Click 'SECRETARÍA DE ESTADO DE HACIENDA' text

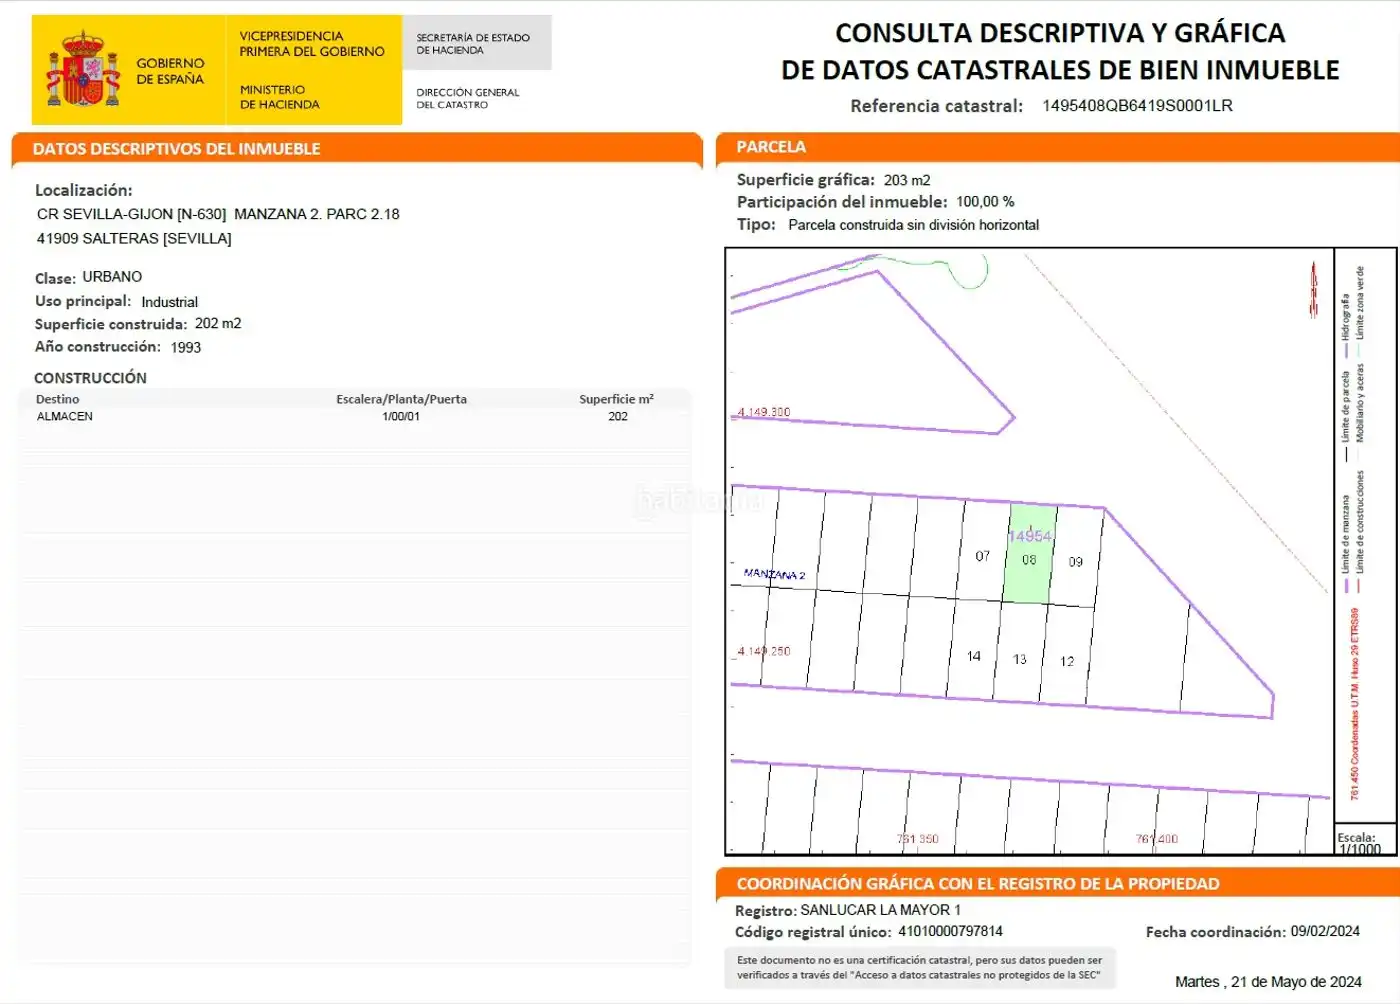point(473,44)
